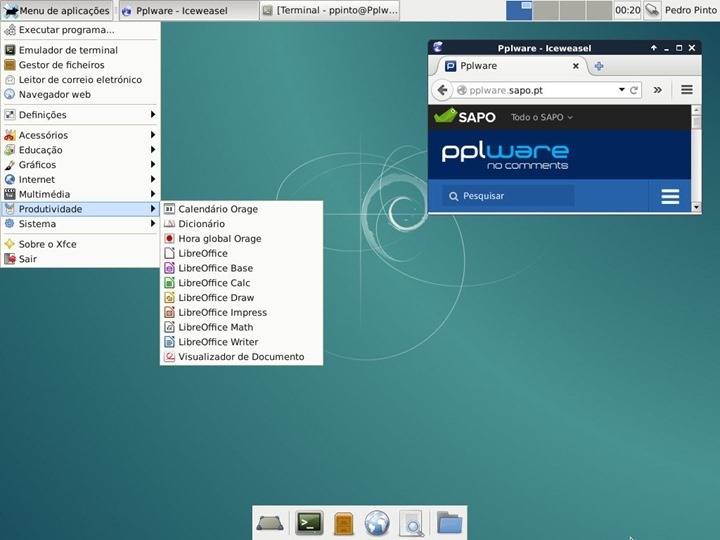Click the globe web browser dock icon
This screenshot has height=540, width=720.
coord(376,522)
